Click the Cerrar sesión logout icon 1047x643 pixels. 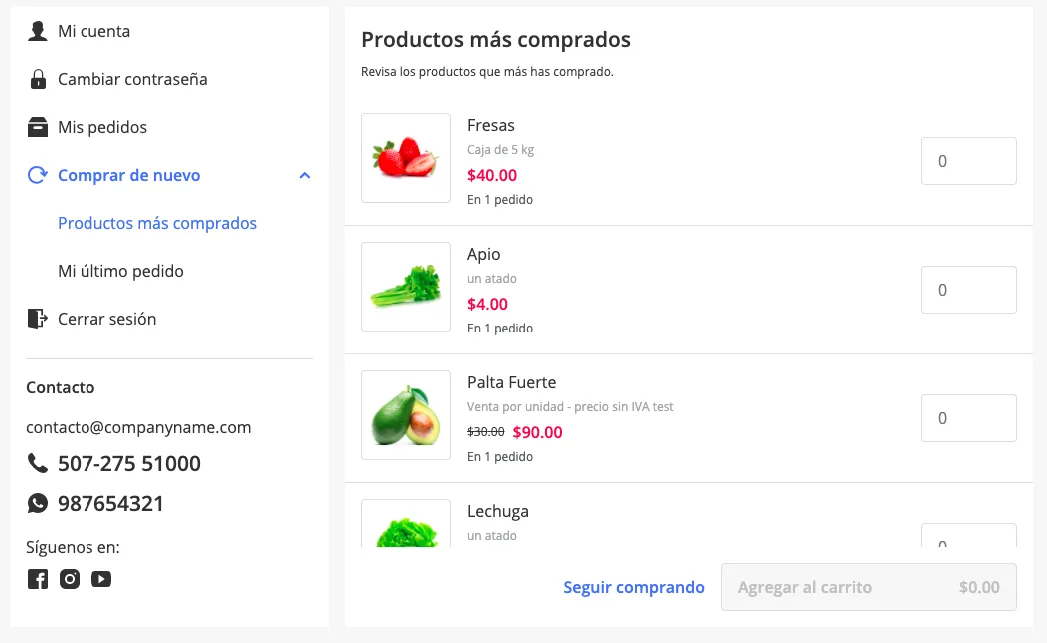click(37, 318)
